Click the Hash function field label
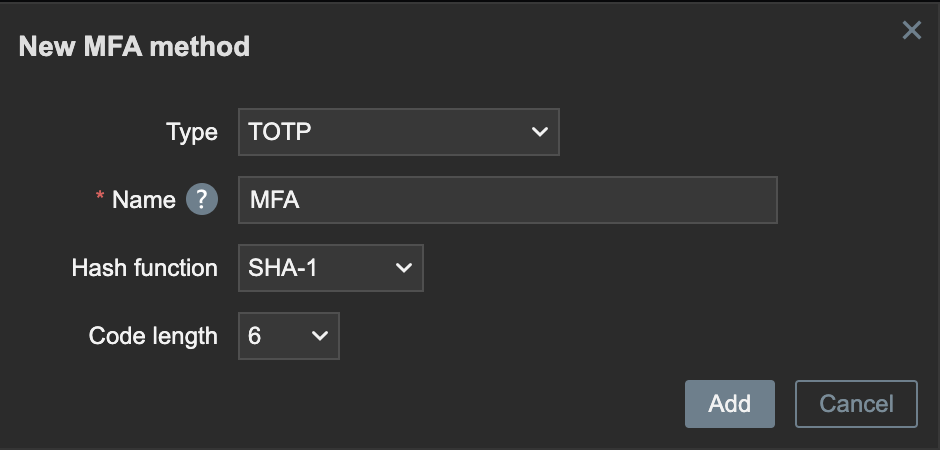This screenshot has width=940, height=450. click(144, 268)
